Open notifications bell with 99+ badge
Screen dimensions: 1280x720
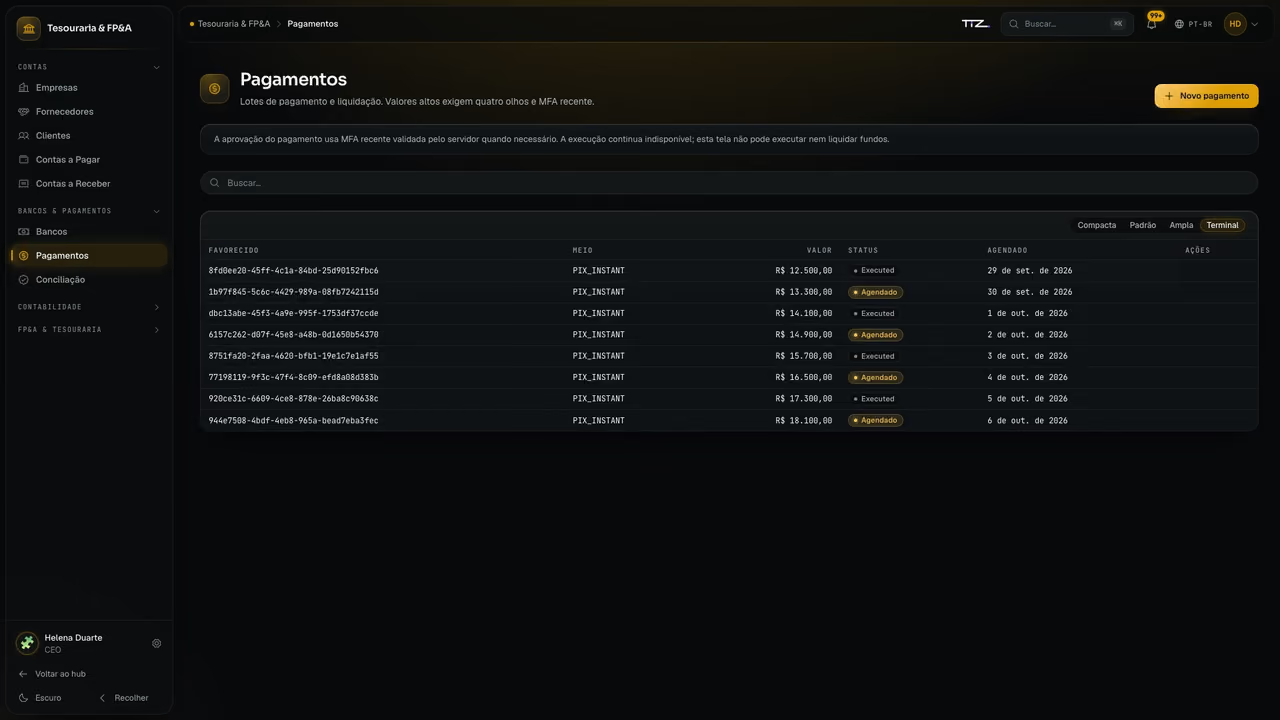(x=1151, y=24)
